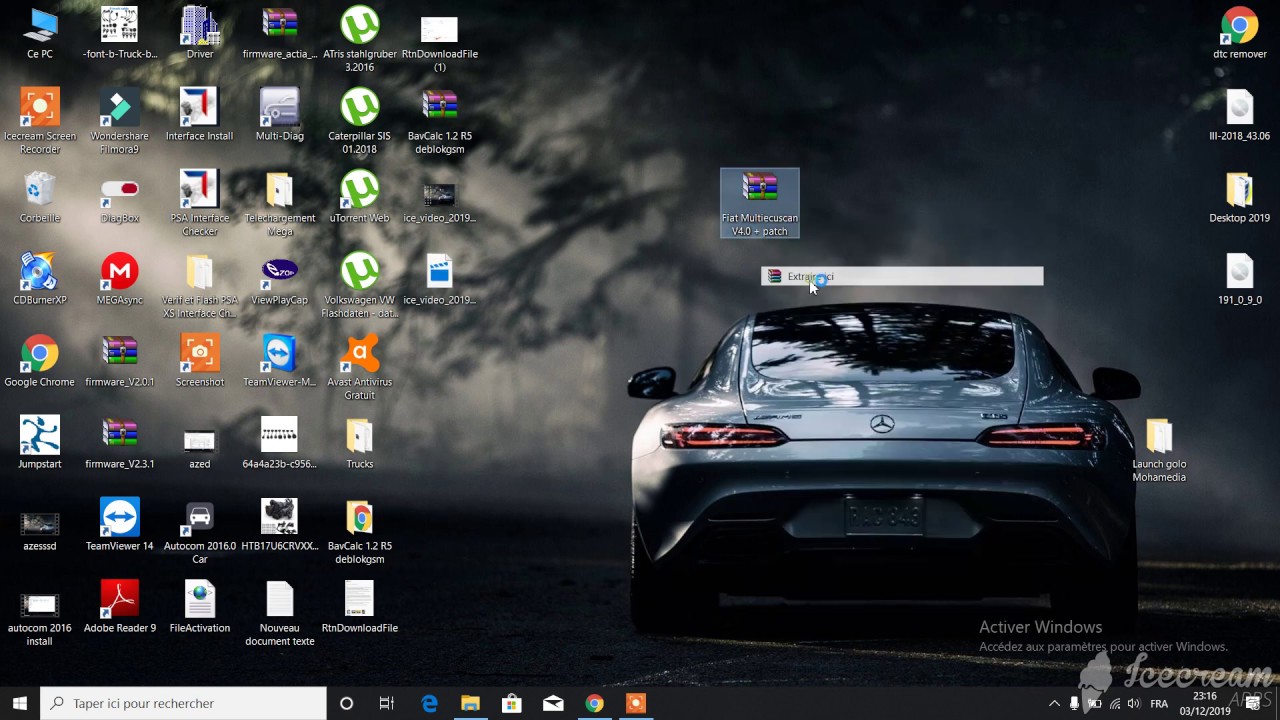Screen dimensions: 1280x720
Task: Change the FRA input language
Action: point(1159,703)
